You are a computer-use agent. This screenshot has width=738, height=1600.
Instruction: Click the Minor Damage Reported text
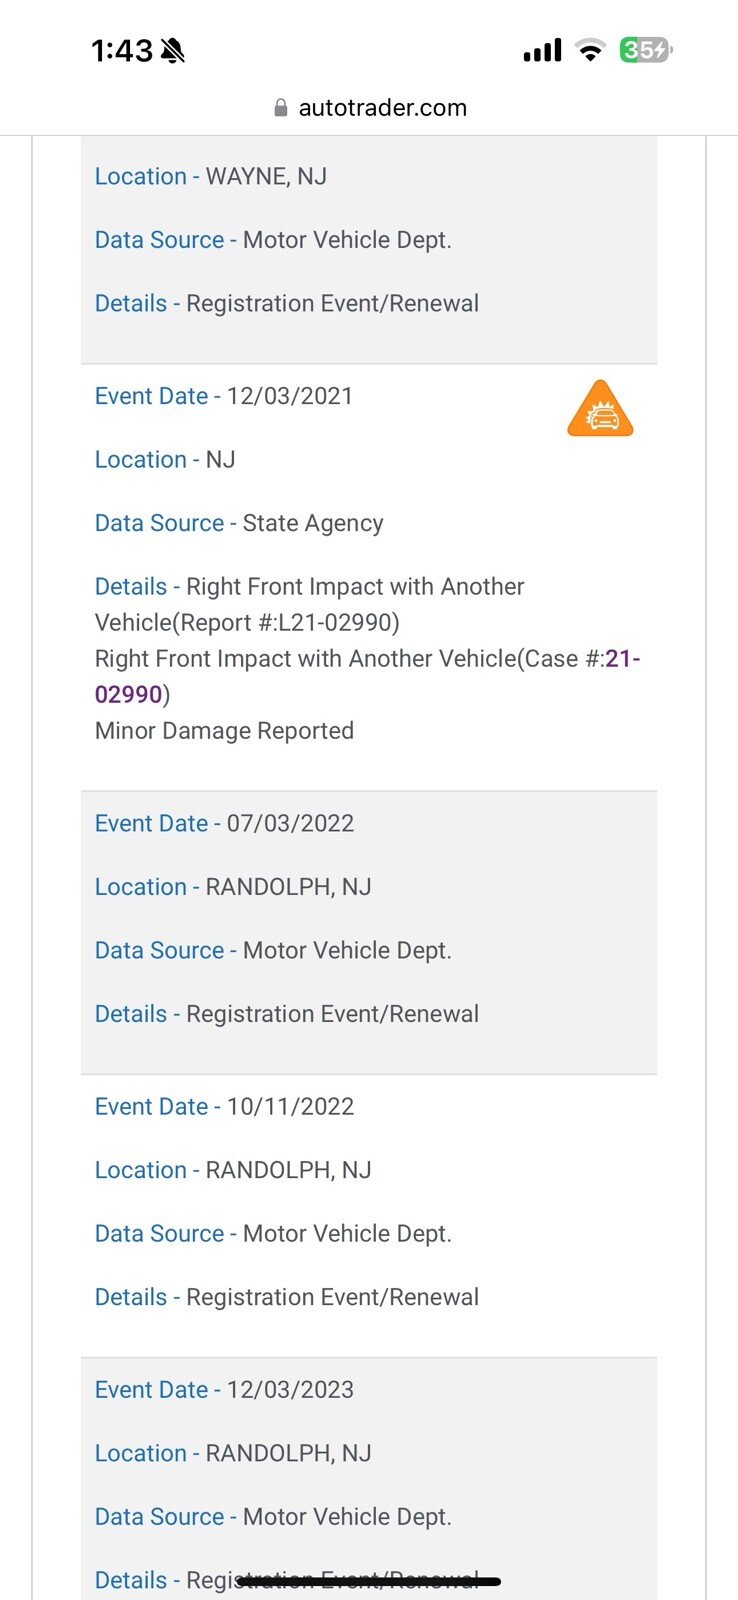coord(224,731)
